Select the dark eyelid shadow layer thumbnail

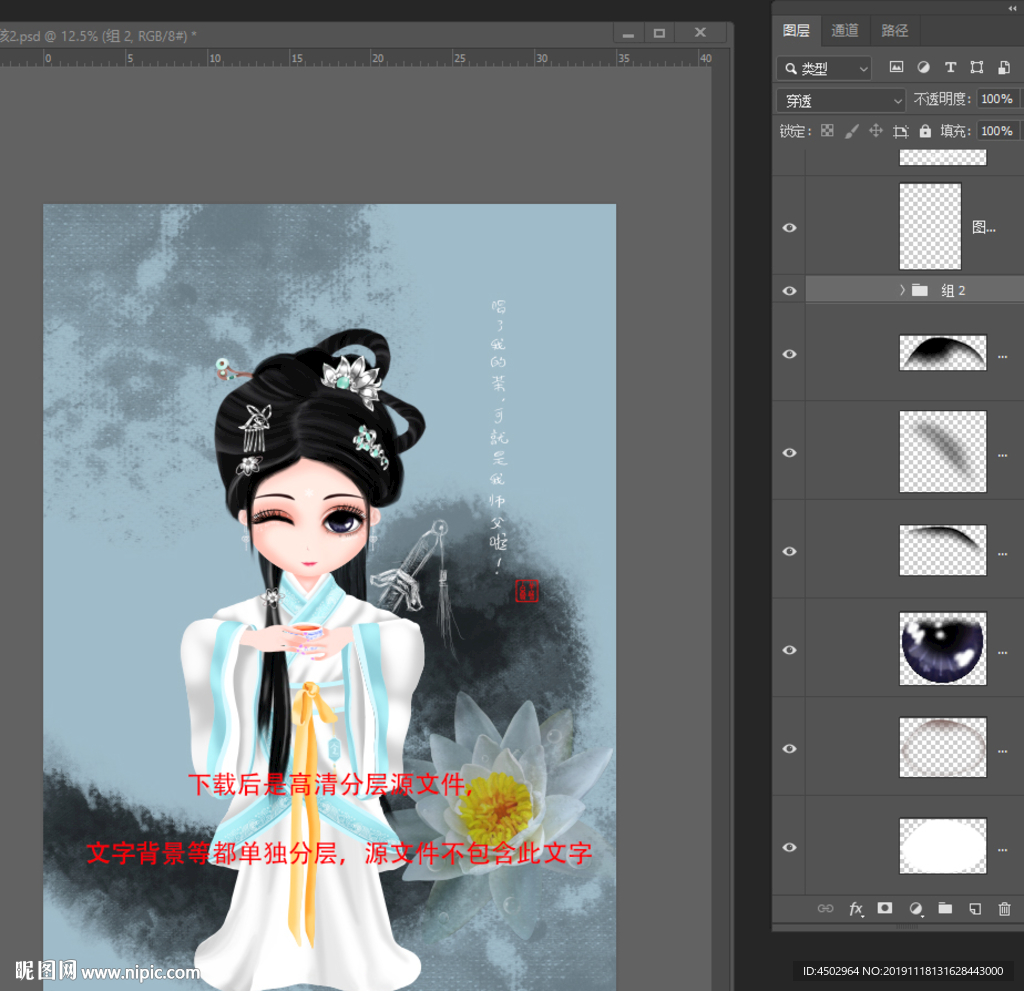tap(943, 353)
